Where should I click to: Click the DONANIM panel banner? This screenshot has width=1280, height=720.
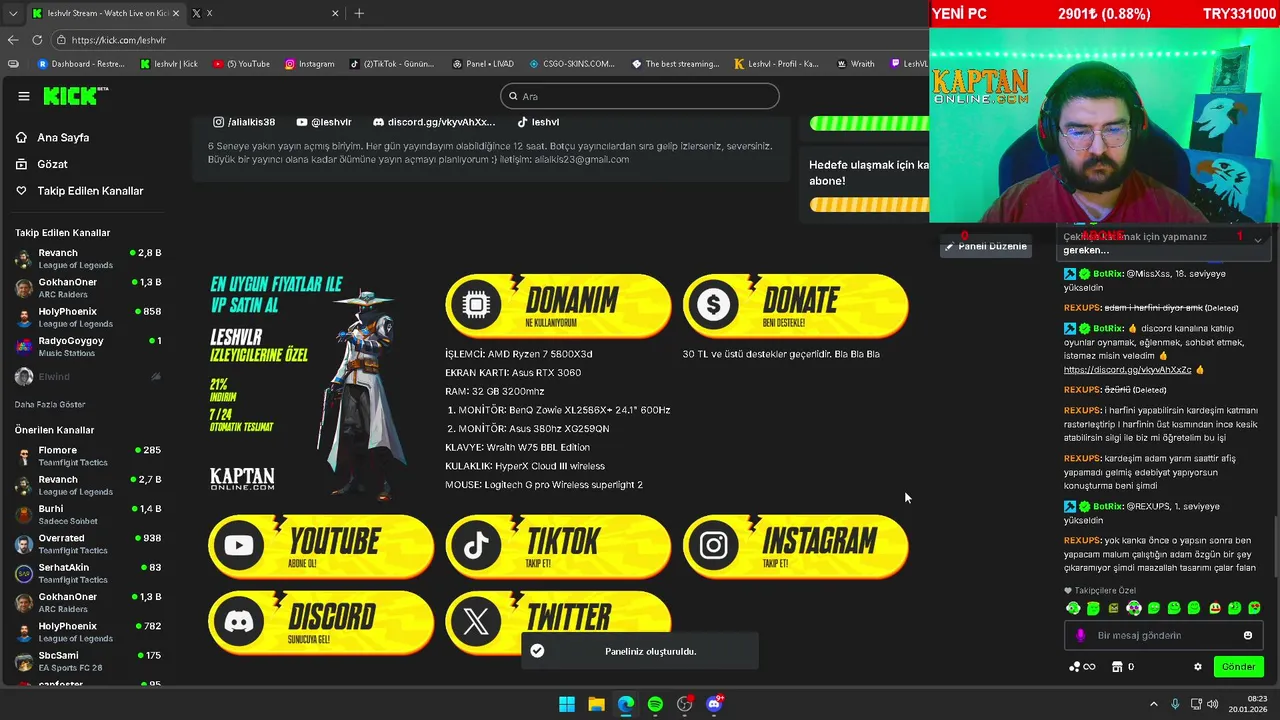click(x=558, y=305)
